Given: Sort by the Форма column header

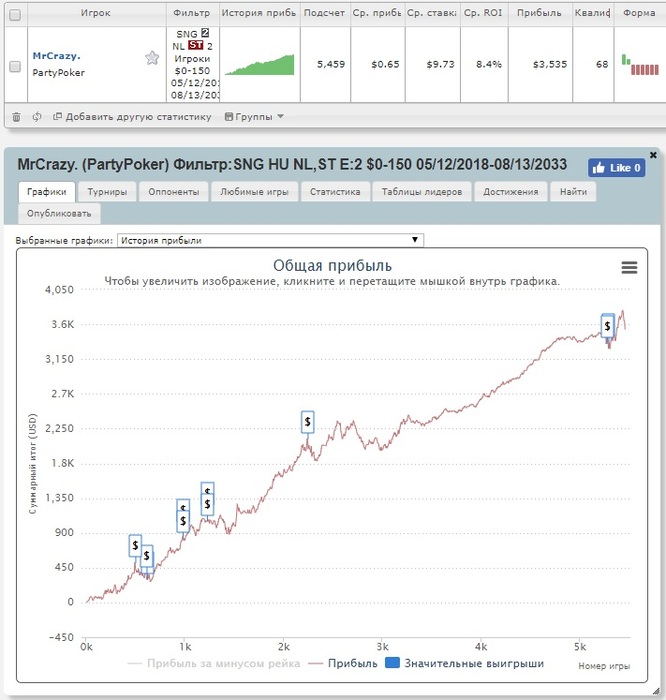Looking at the screenshot, I should tap(639, 13).
